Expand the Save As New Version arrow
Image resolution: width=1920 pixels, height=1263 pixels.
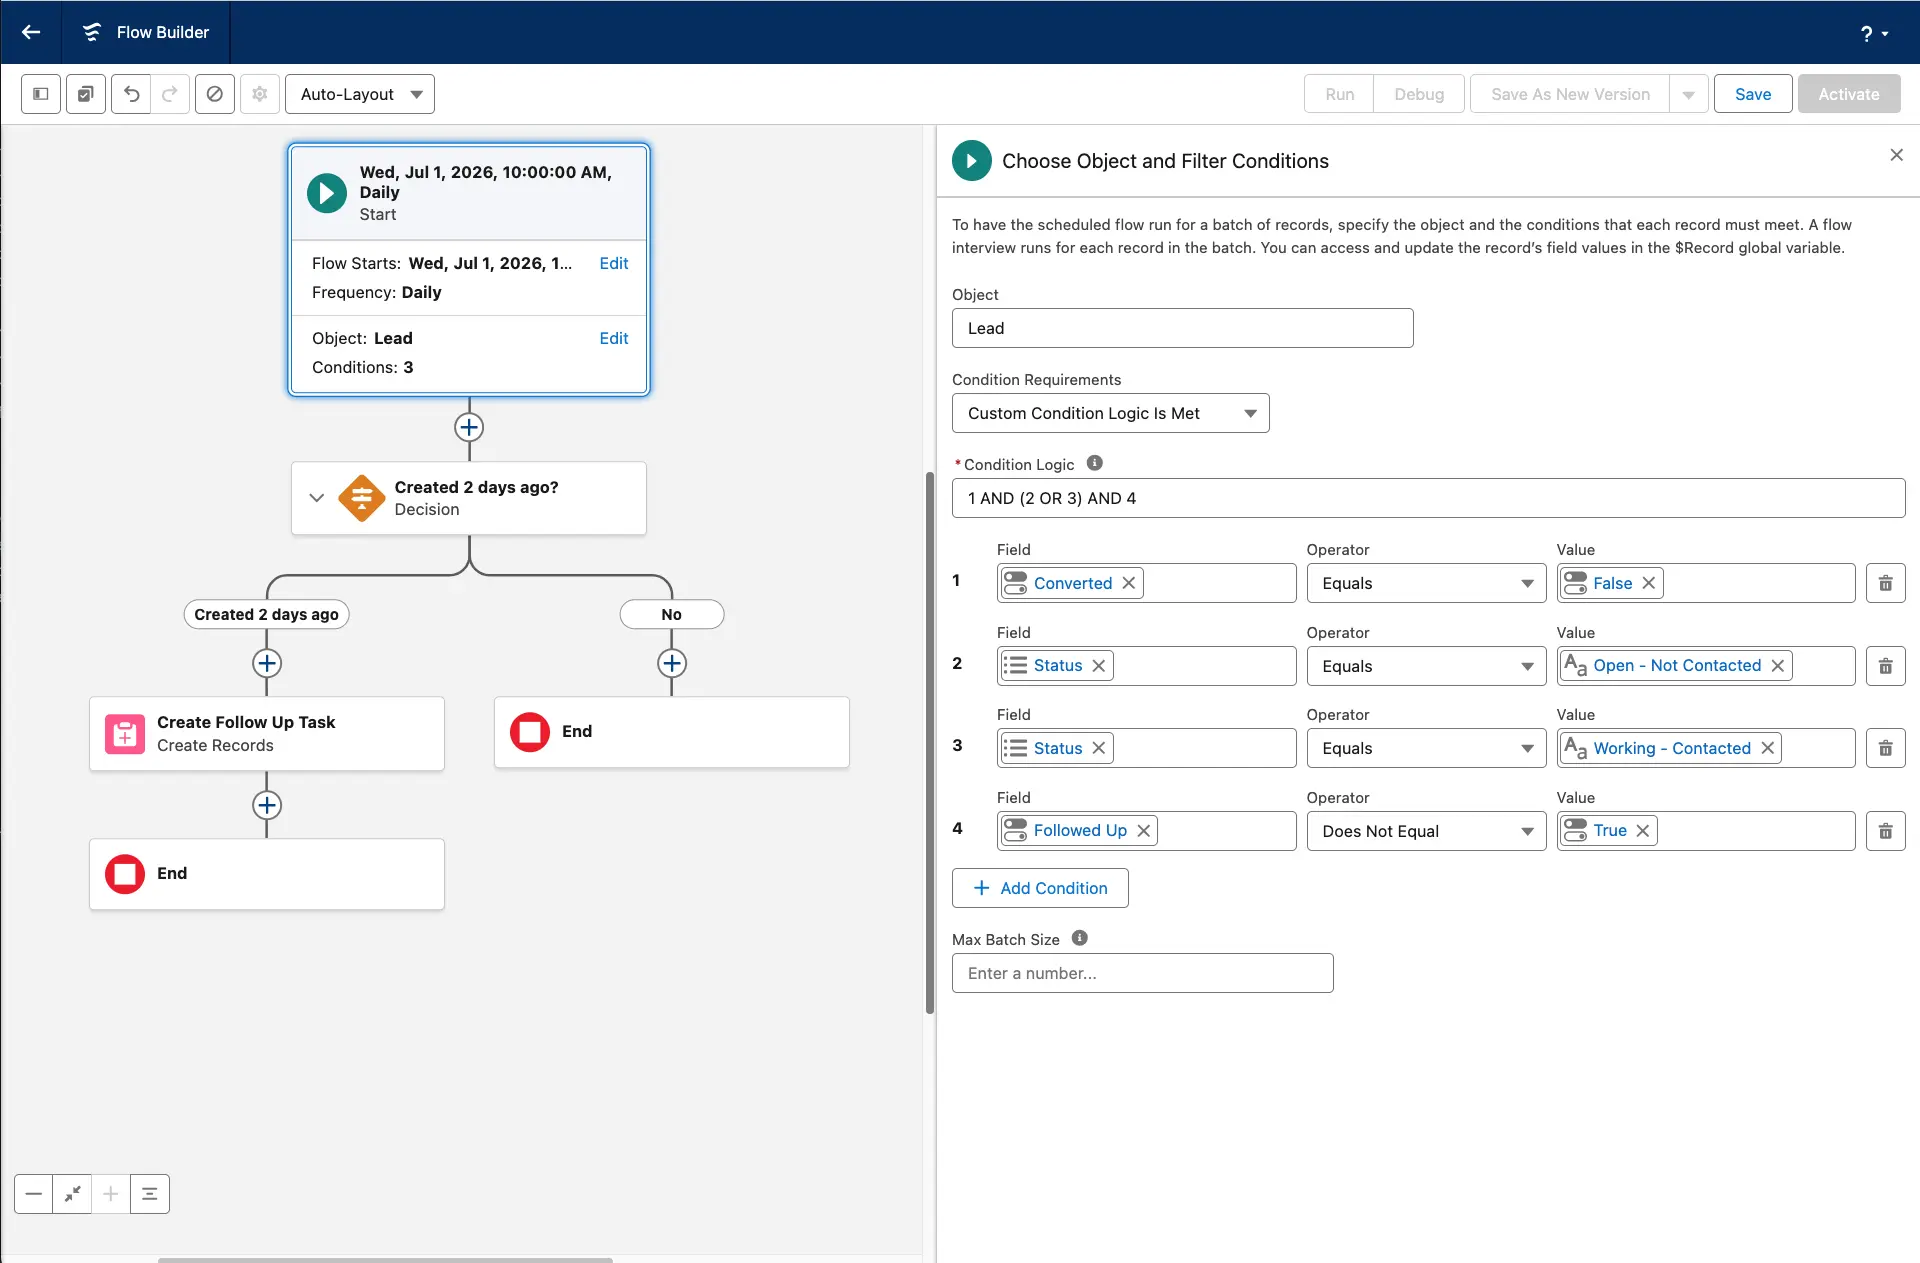click(x=1689, y=94)
